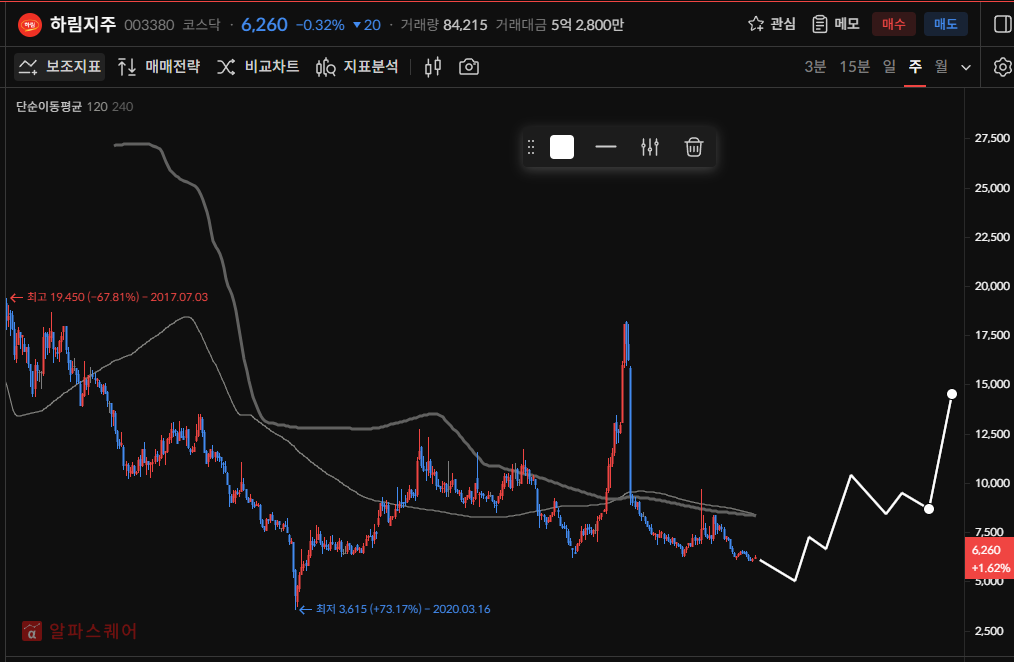Click the 20,000 price axis label

point(992,286)
